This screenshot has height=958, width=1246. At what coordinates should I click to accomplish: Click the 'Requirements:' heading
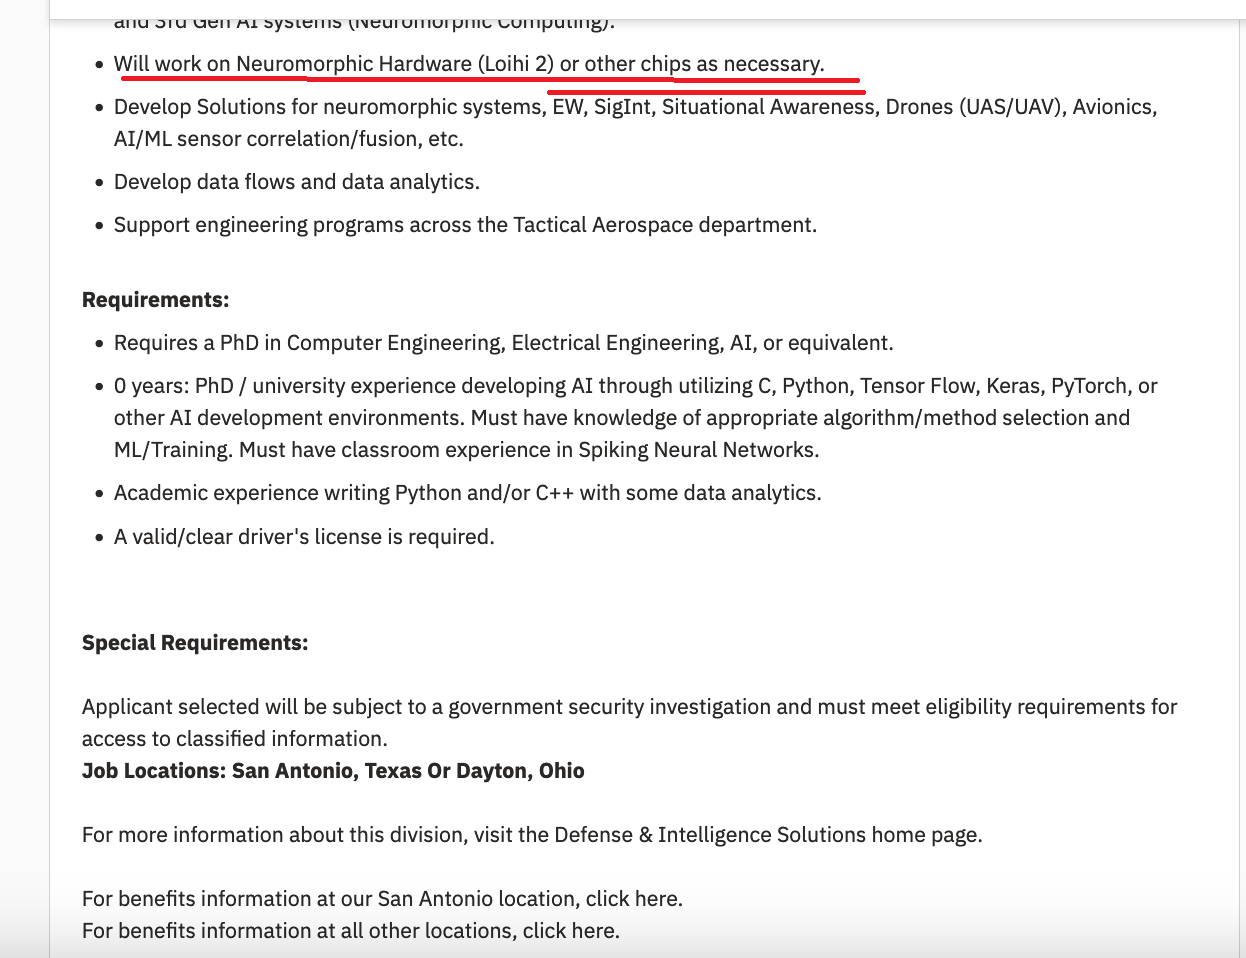coord(155,300)
